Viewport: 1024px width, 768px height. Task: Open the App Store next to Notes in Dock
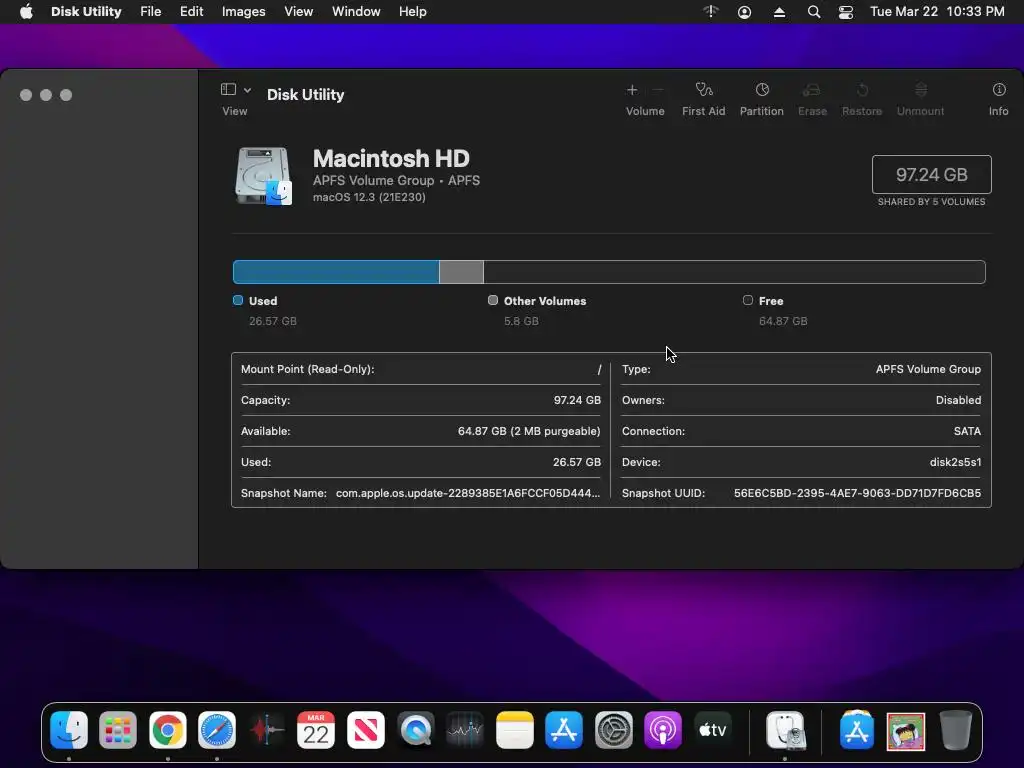pyautogui.click(x=564, y=729)
